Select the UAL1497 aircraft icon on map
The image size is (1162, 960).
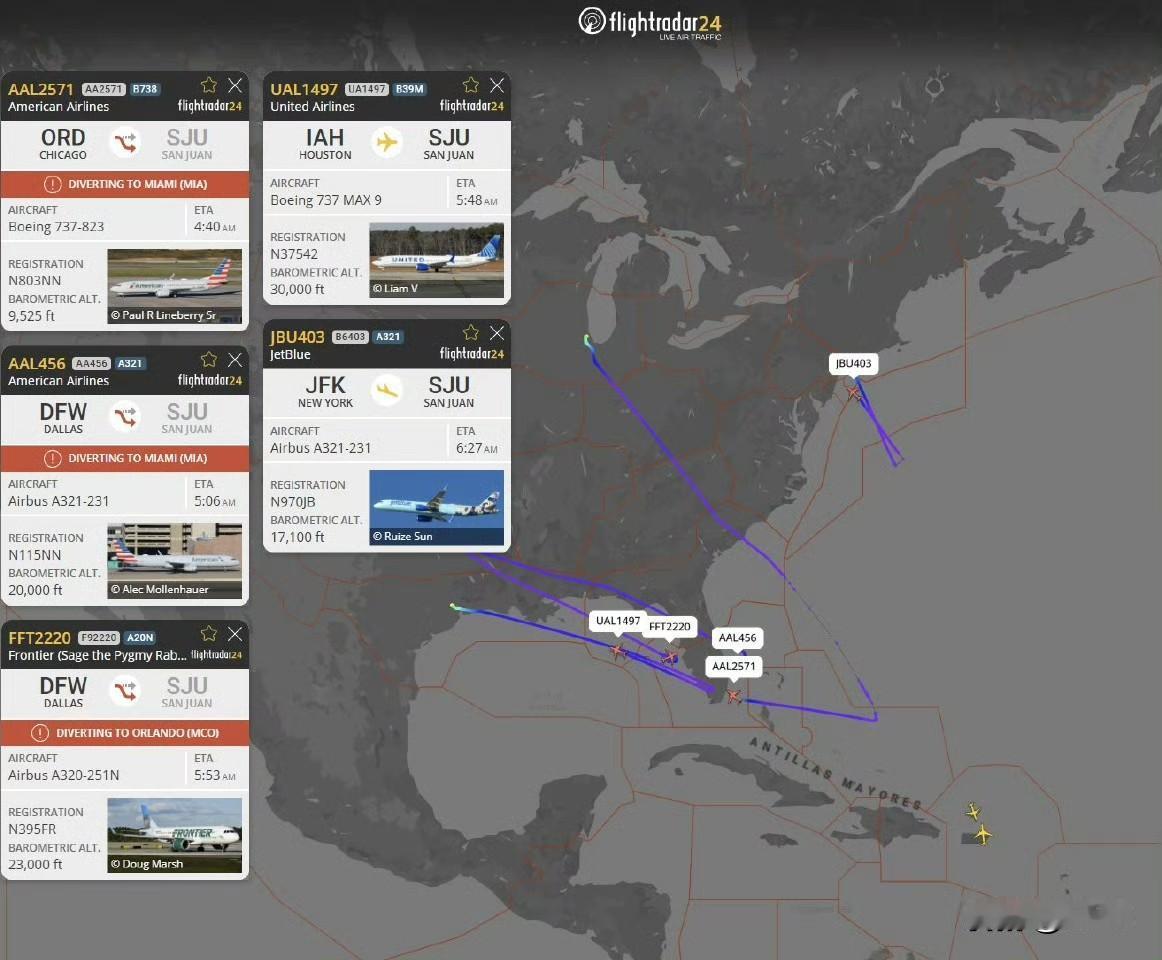[617, 651]
